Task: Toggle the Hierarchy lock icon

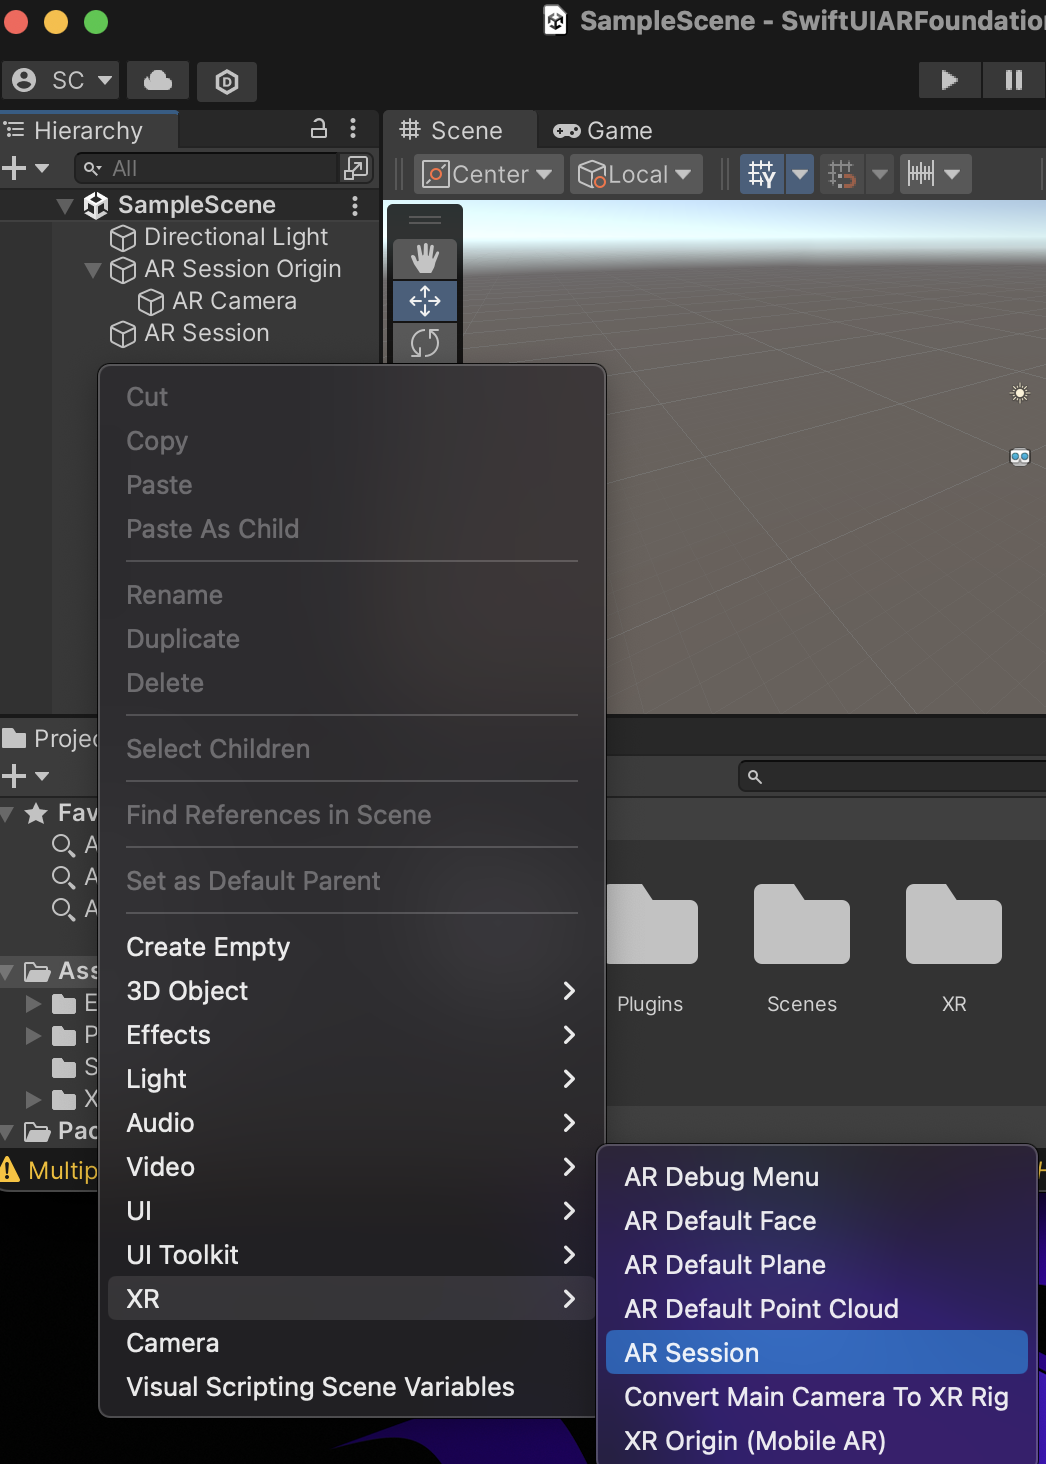Action: point(319,128)
